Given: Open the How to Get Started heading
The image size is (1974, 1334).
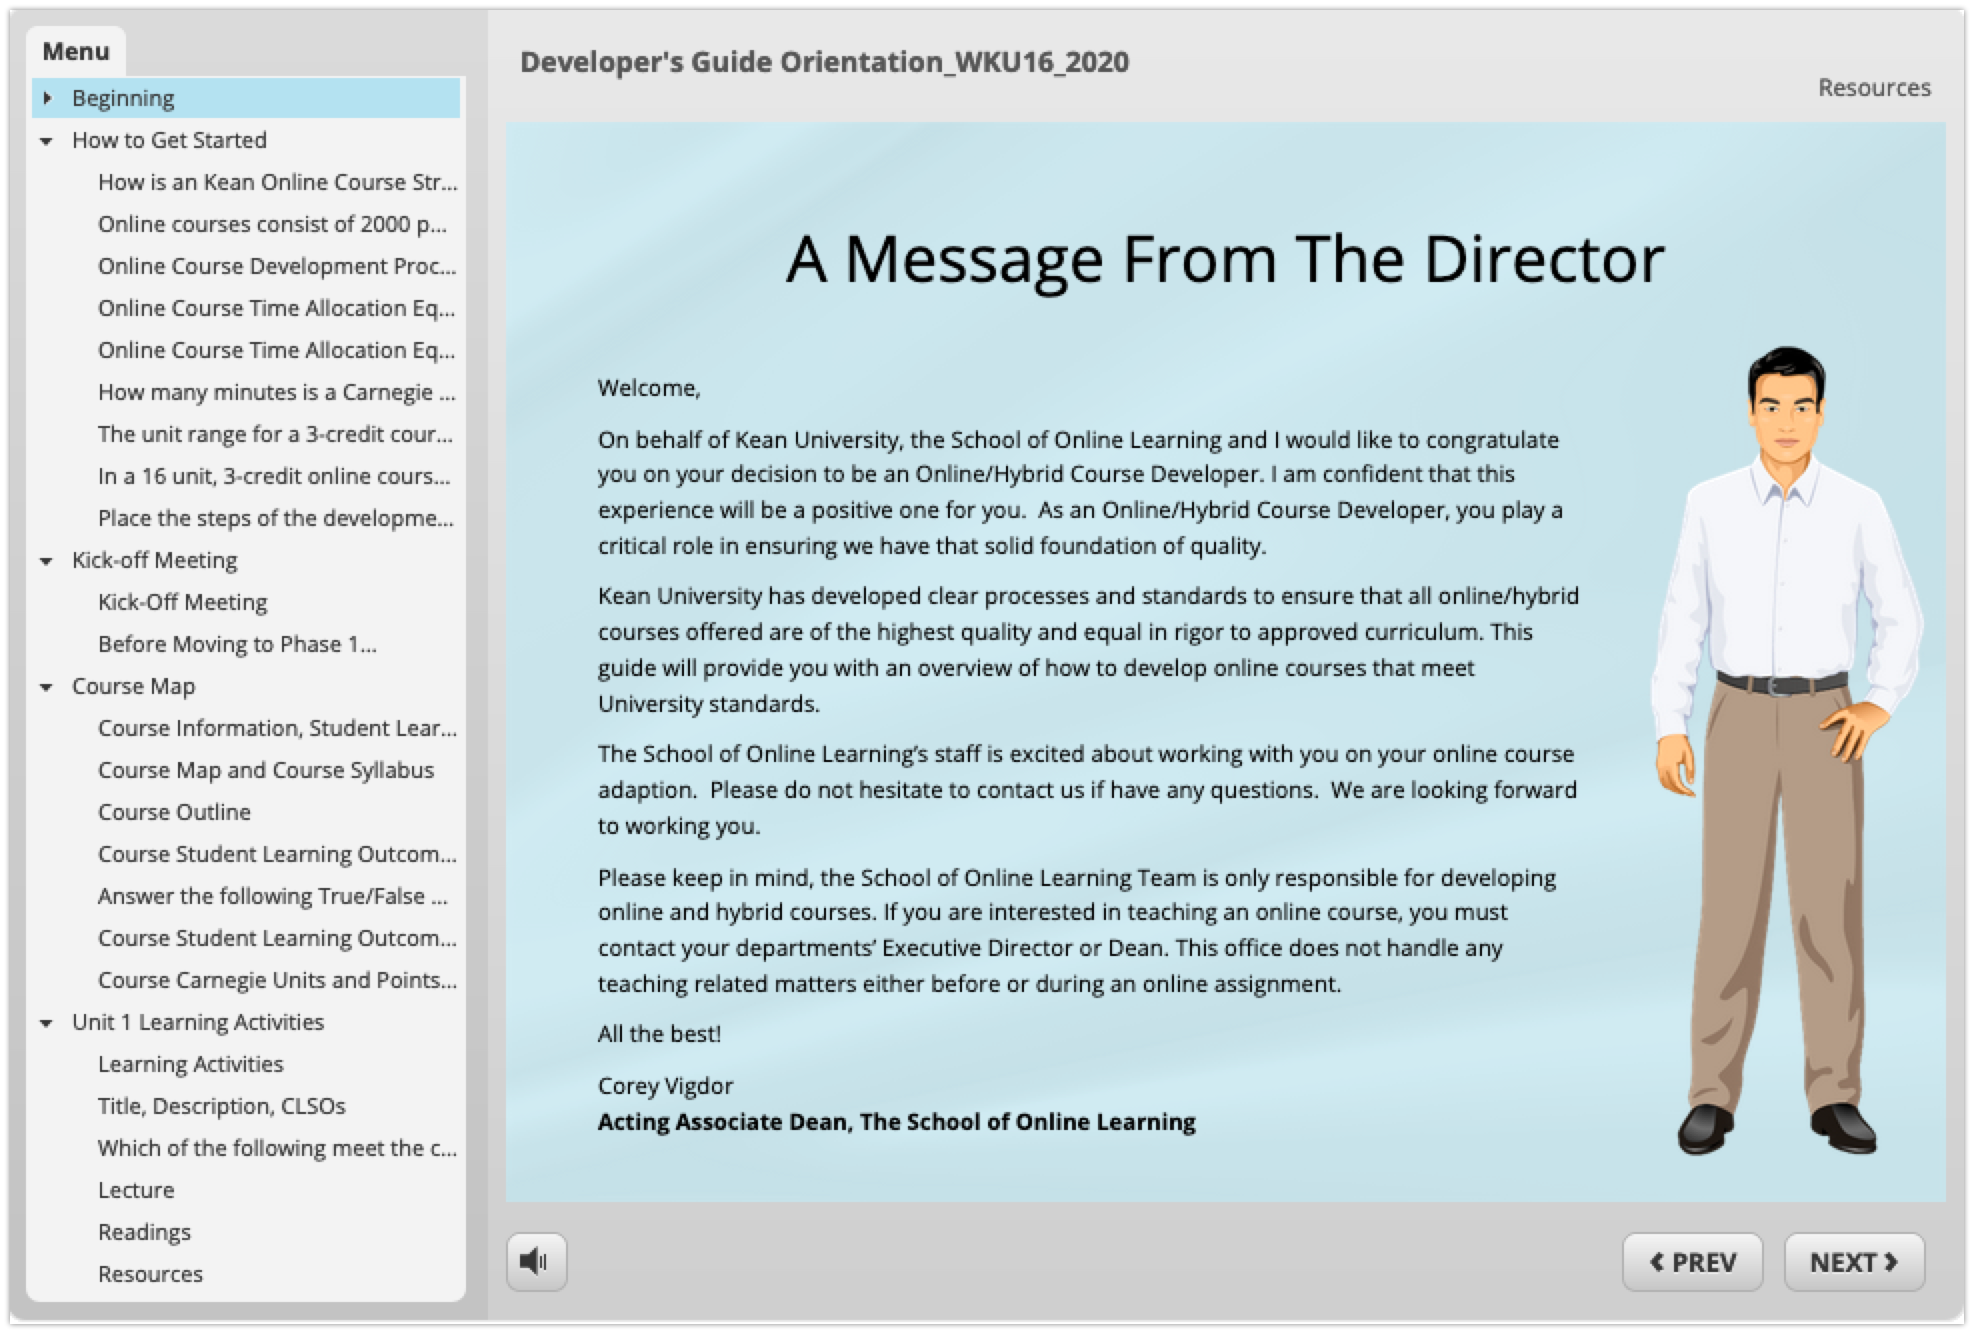Looking at the screenshot, I should 169,140.
